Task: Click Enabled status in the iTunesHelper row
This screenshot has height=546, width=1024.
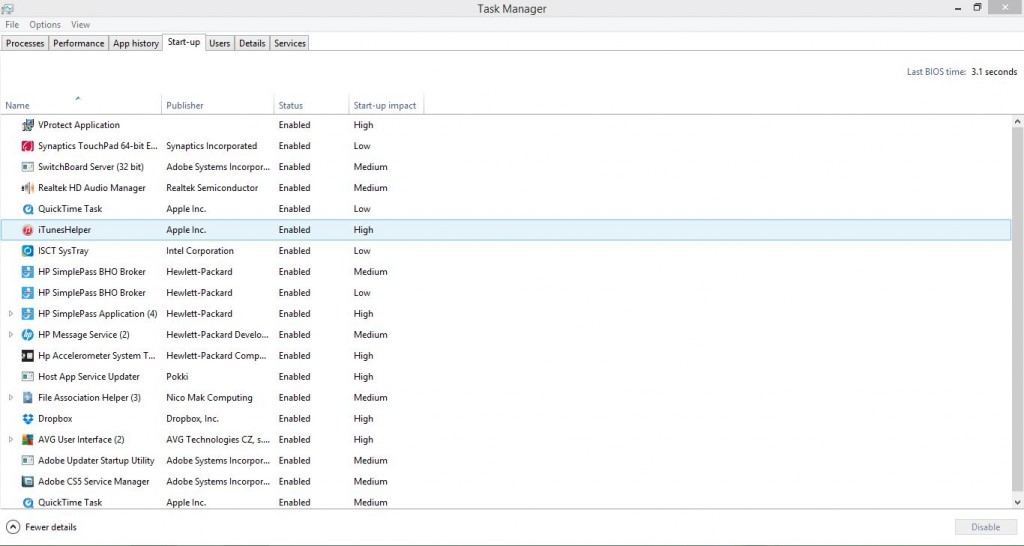Action: [294, 230]
